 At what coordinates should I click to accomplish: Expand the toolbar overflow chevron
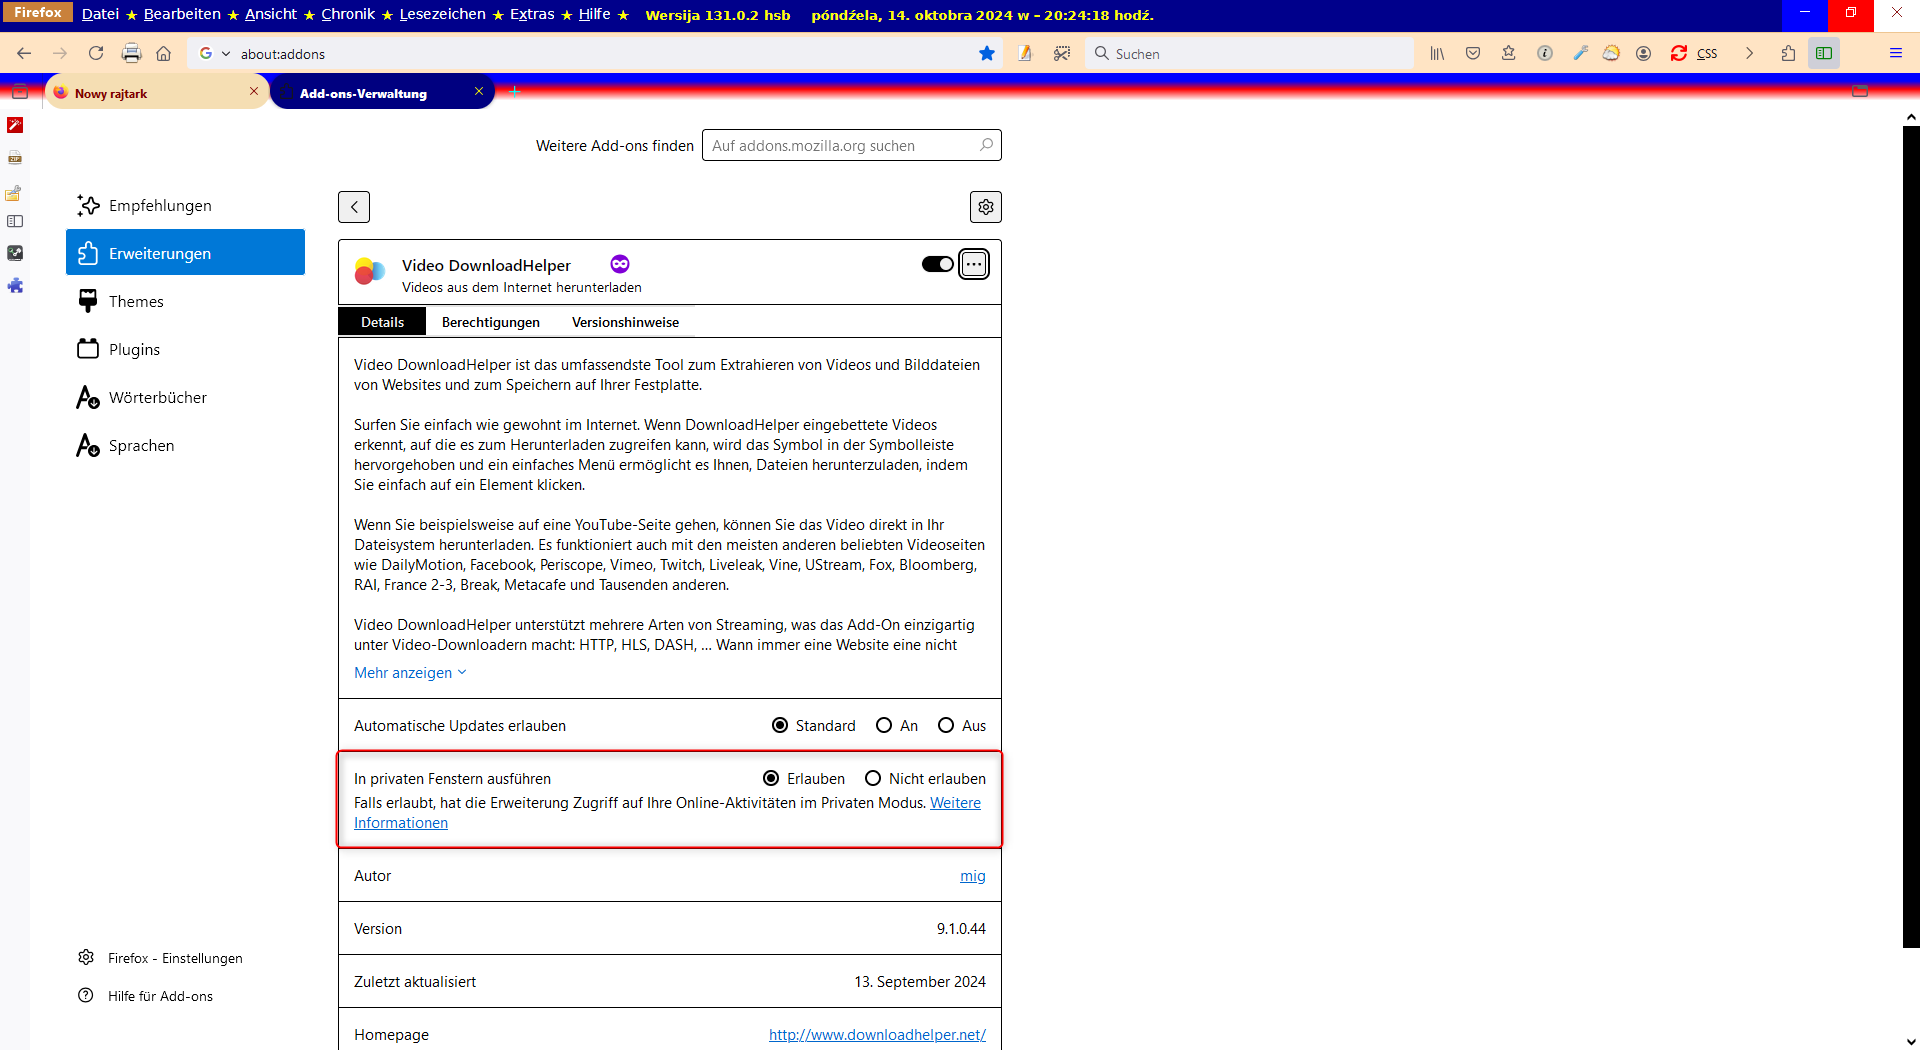pyautogui.click(x=1749, y=54)
